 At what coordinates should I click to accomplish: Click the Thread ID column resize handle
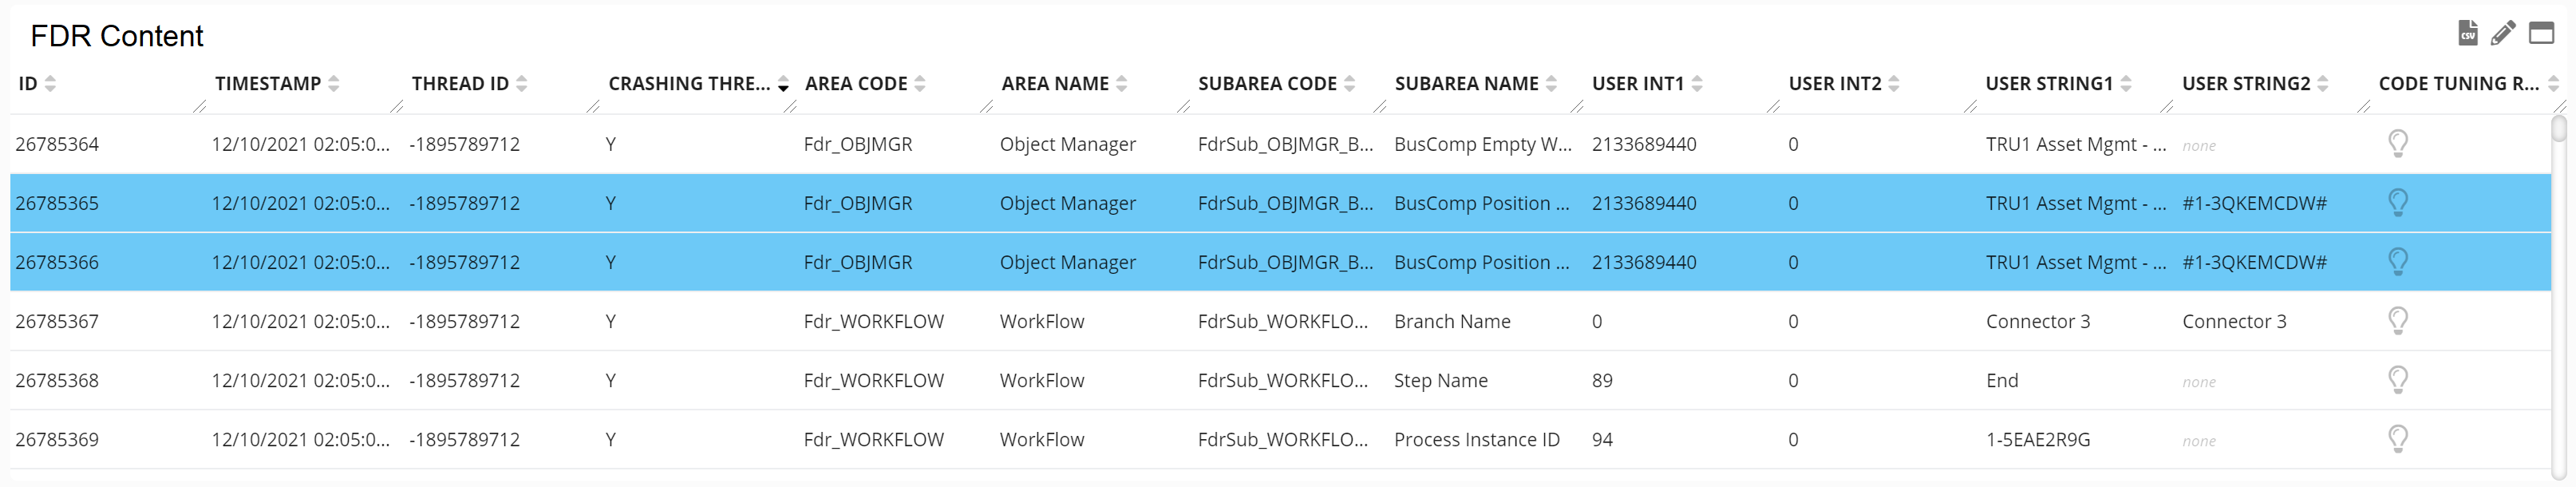593,106
